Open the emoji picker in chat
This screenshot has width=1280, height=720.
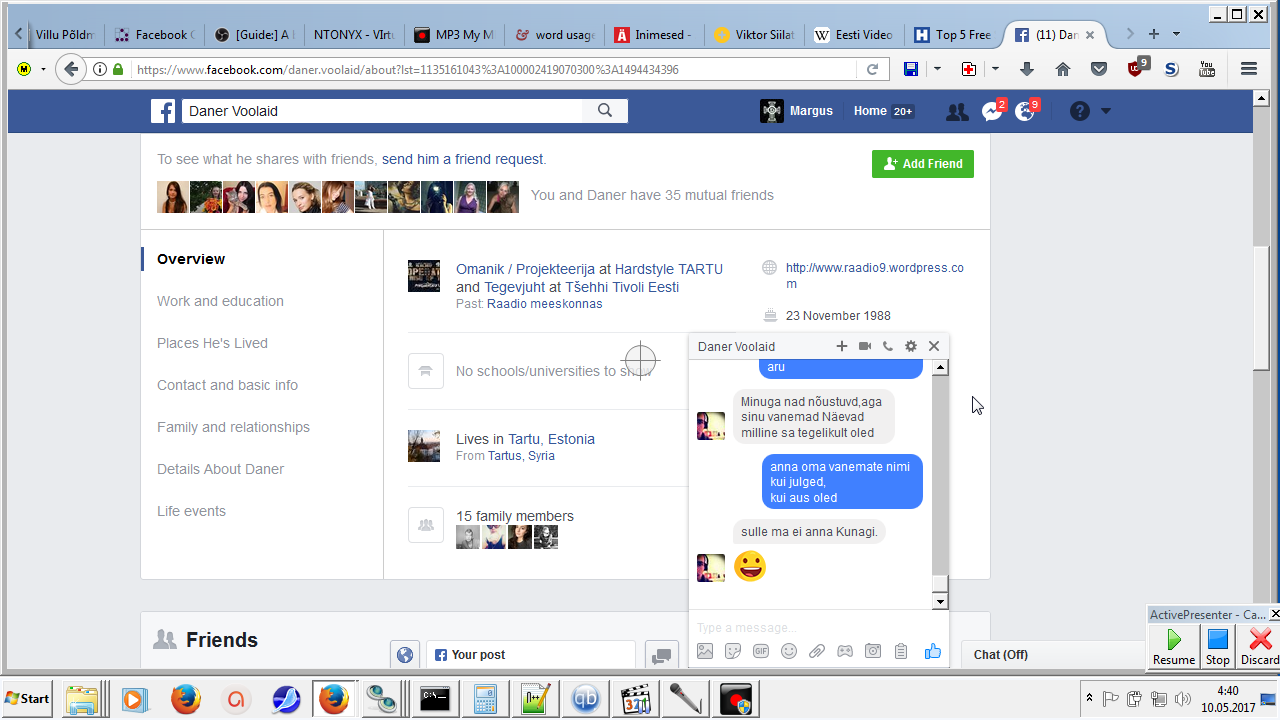click(x=789, y=651)
